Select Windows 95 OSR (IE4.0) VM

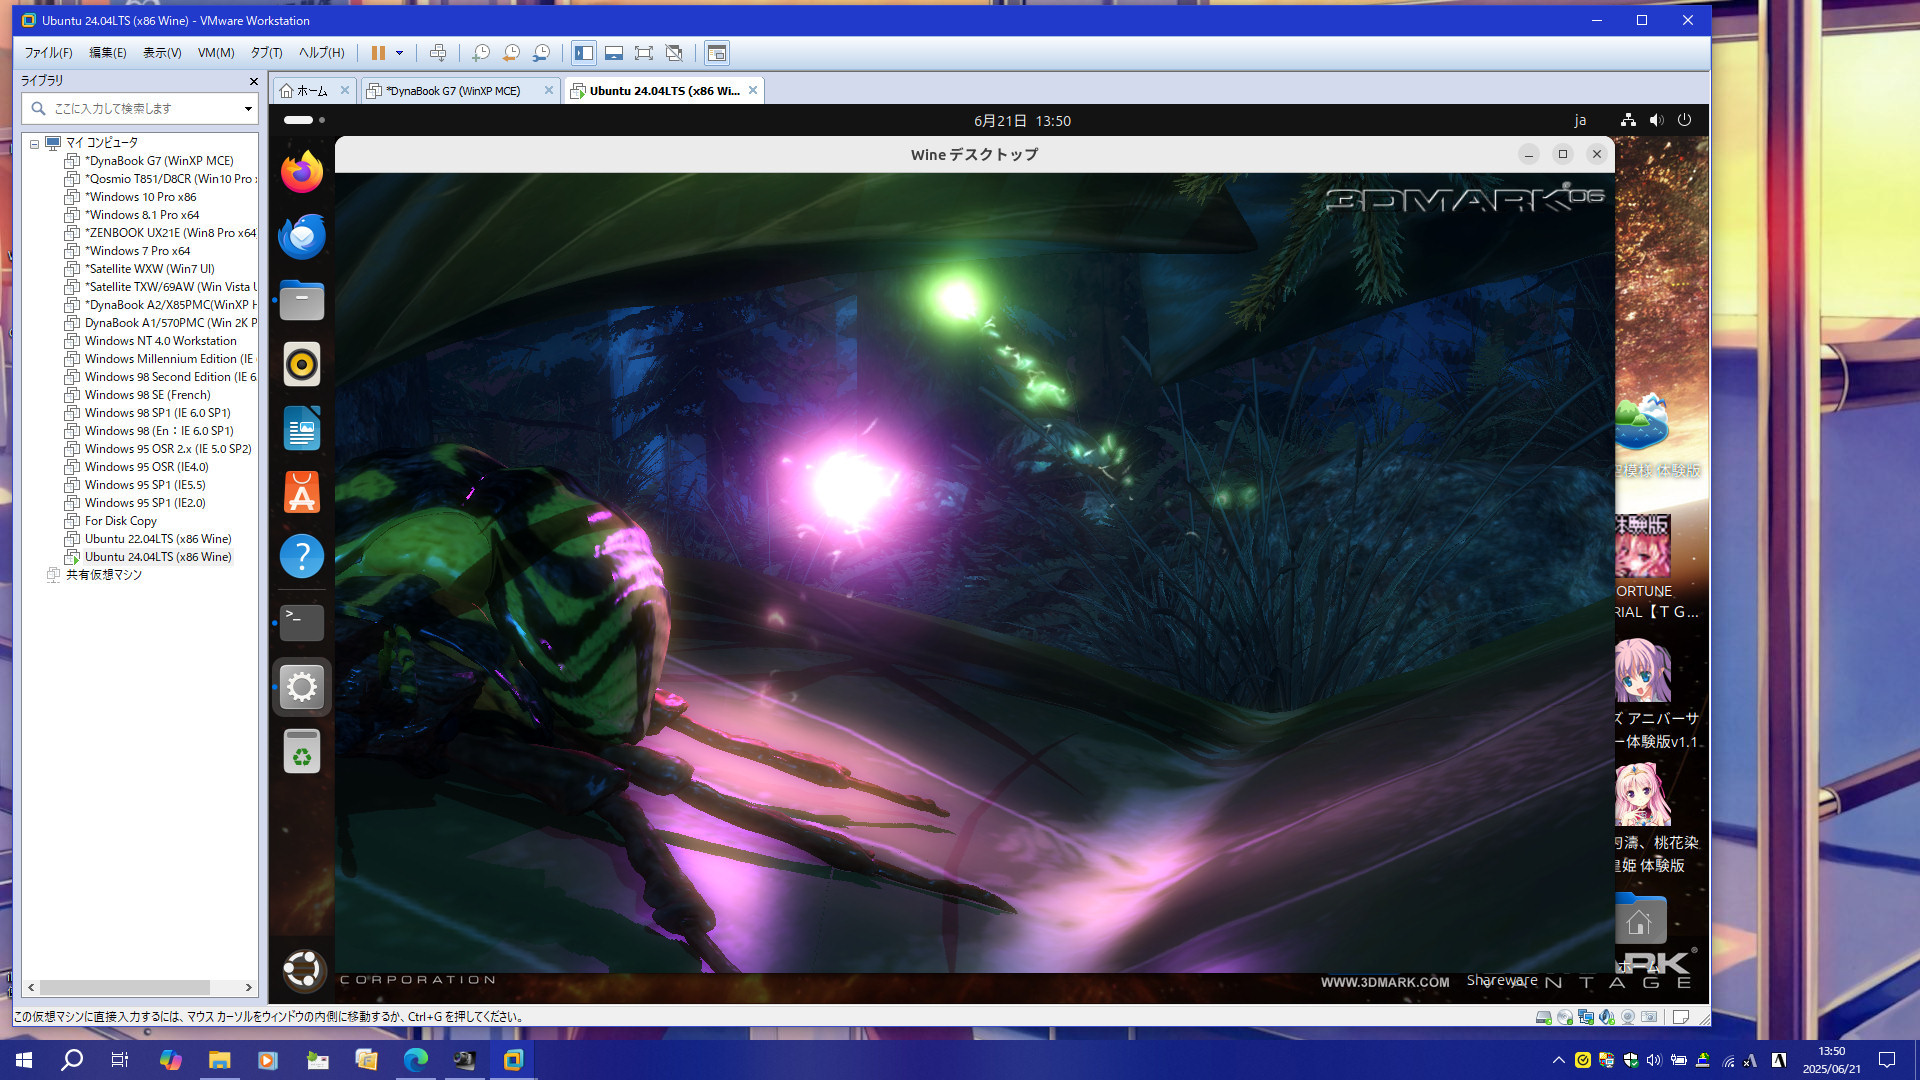point(146,467)
